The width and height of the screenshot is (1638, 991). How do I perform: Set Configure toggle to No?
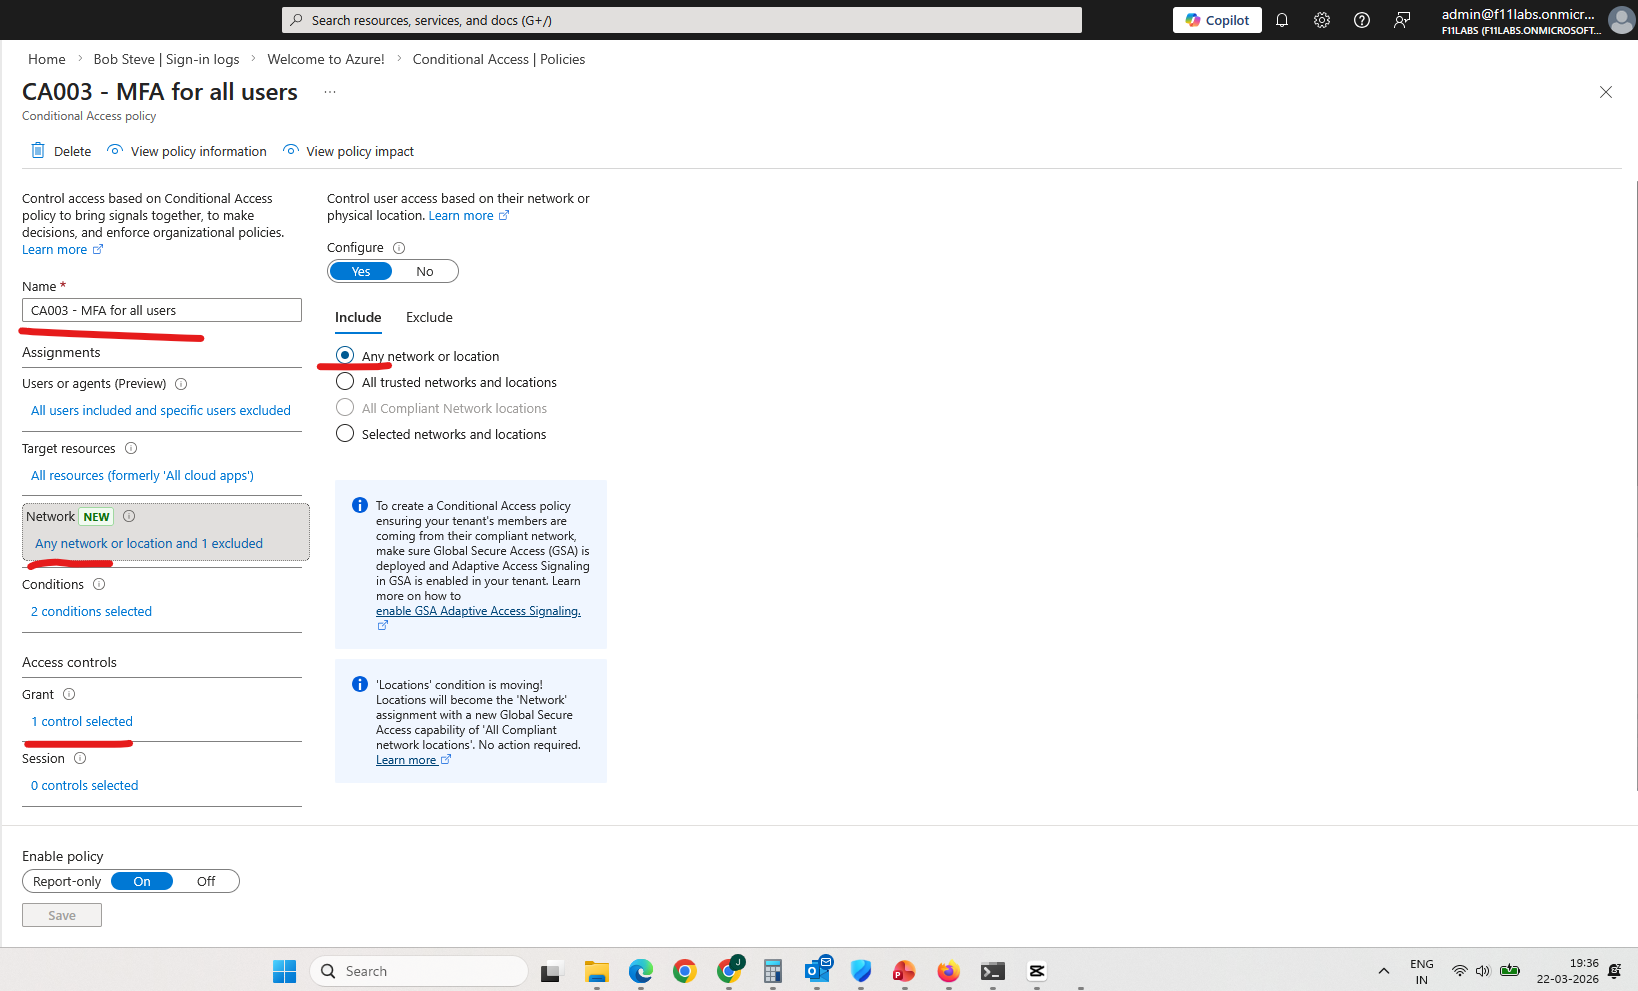coord(425,272)
